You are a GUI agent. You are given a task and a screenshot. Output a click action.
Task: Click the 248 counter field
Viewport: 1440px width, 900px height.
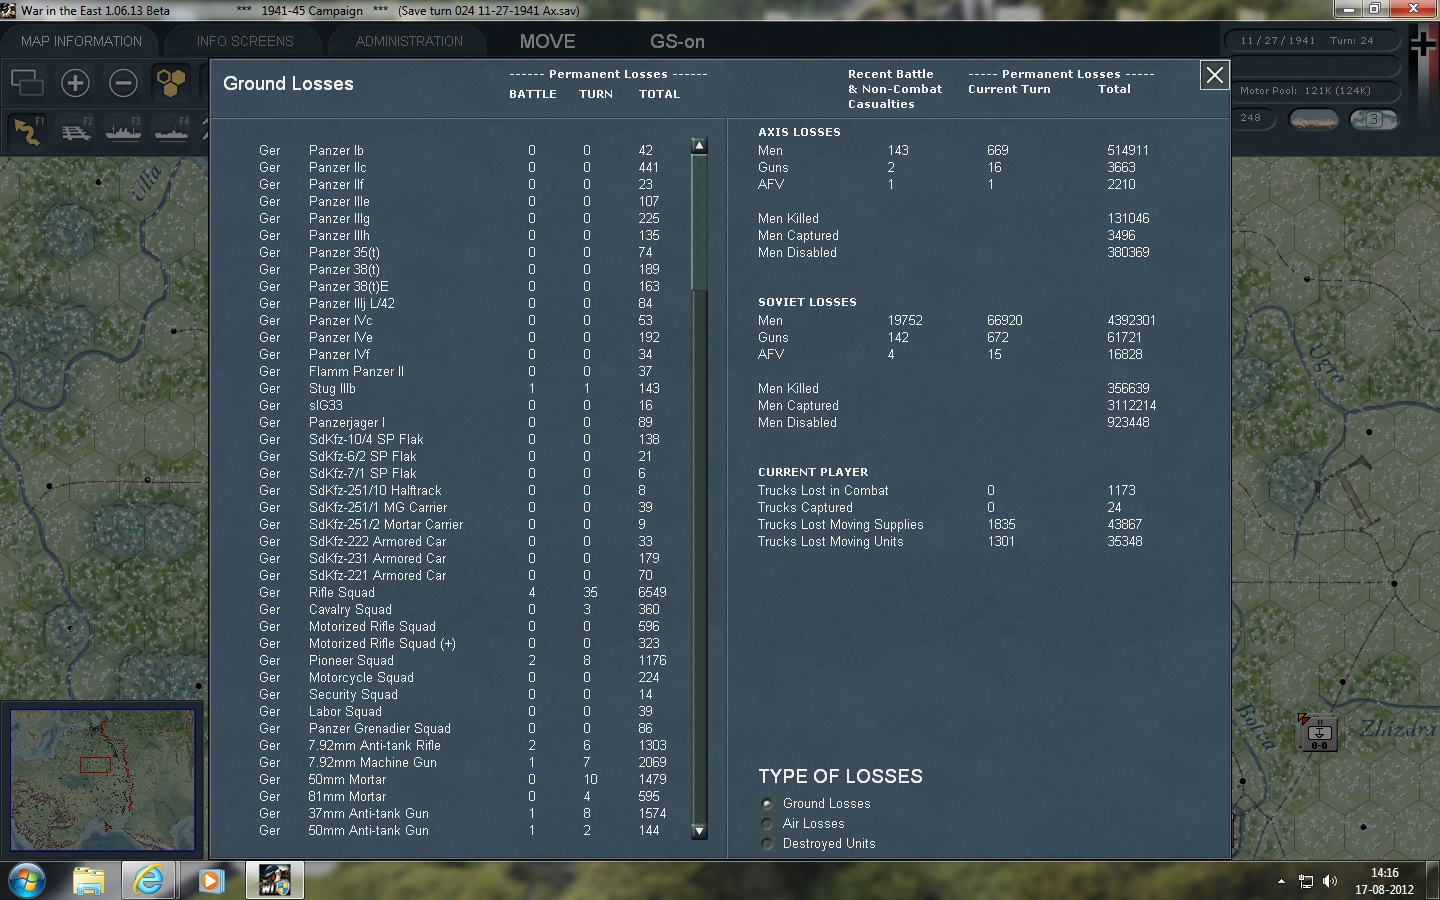(1251, 118)
